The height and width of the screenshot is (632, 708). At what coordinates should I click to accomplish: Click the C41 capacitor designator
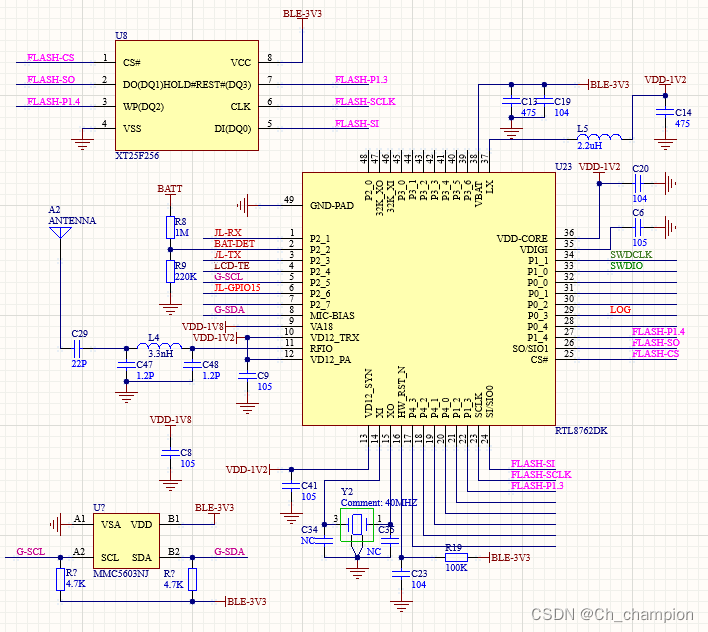309,485
